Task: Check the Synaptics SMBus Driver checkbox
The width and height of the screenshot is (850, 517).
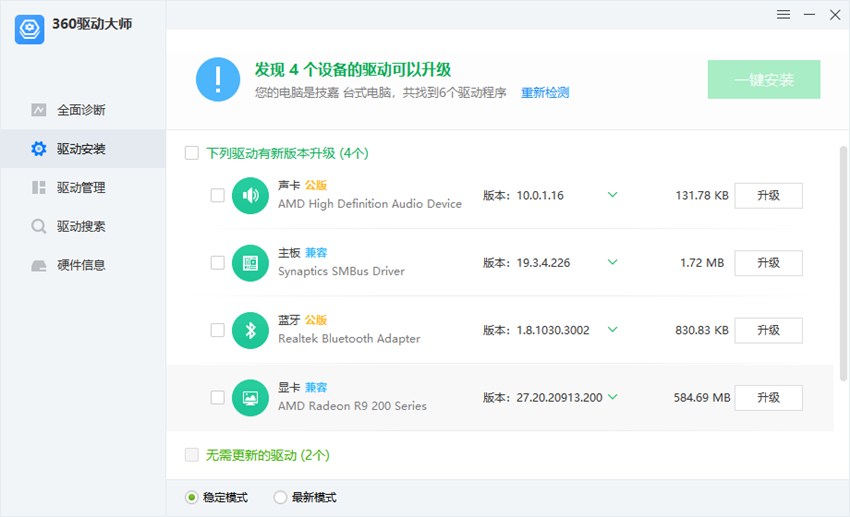Action: click(217, 263)
